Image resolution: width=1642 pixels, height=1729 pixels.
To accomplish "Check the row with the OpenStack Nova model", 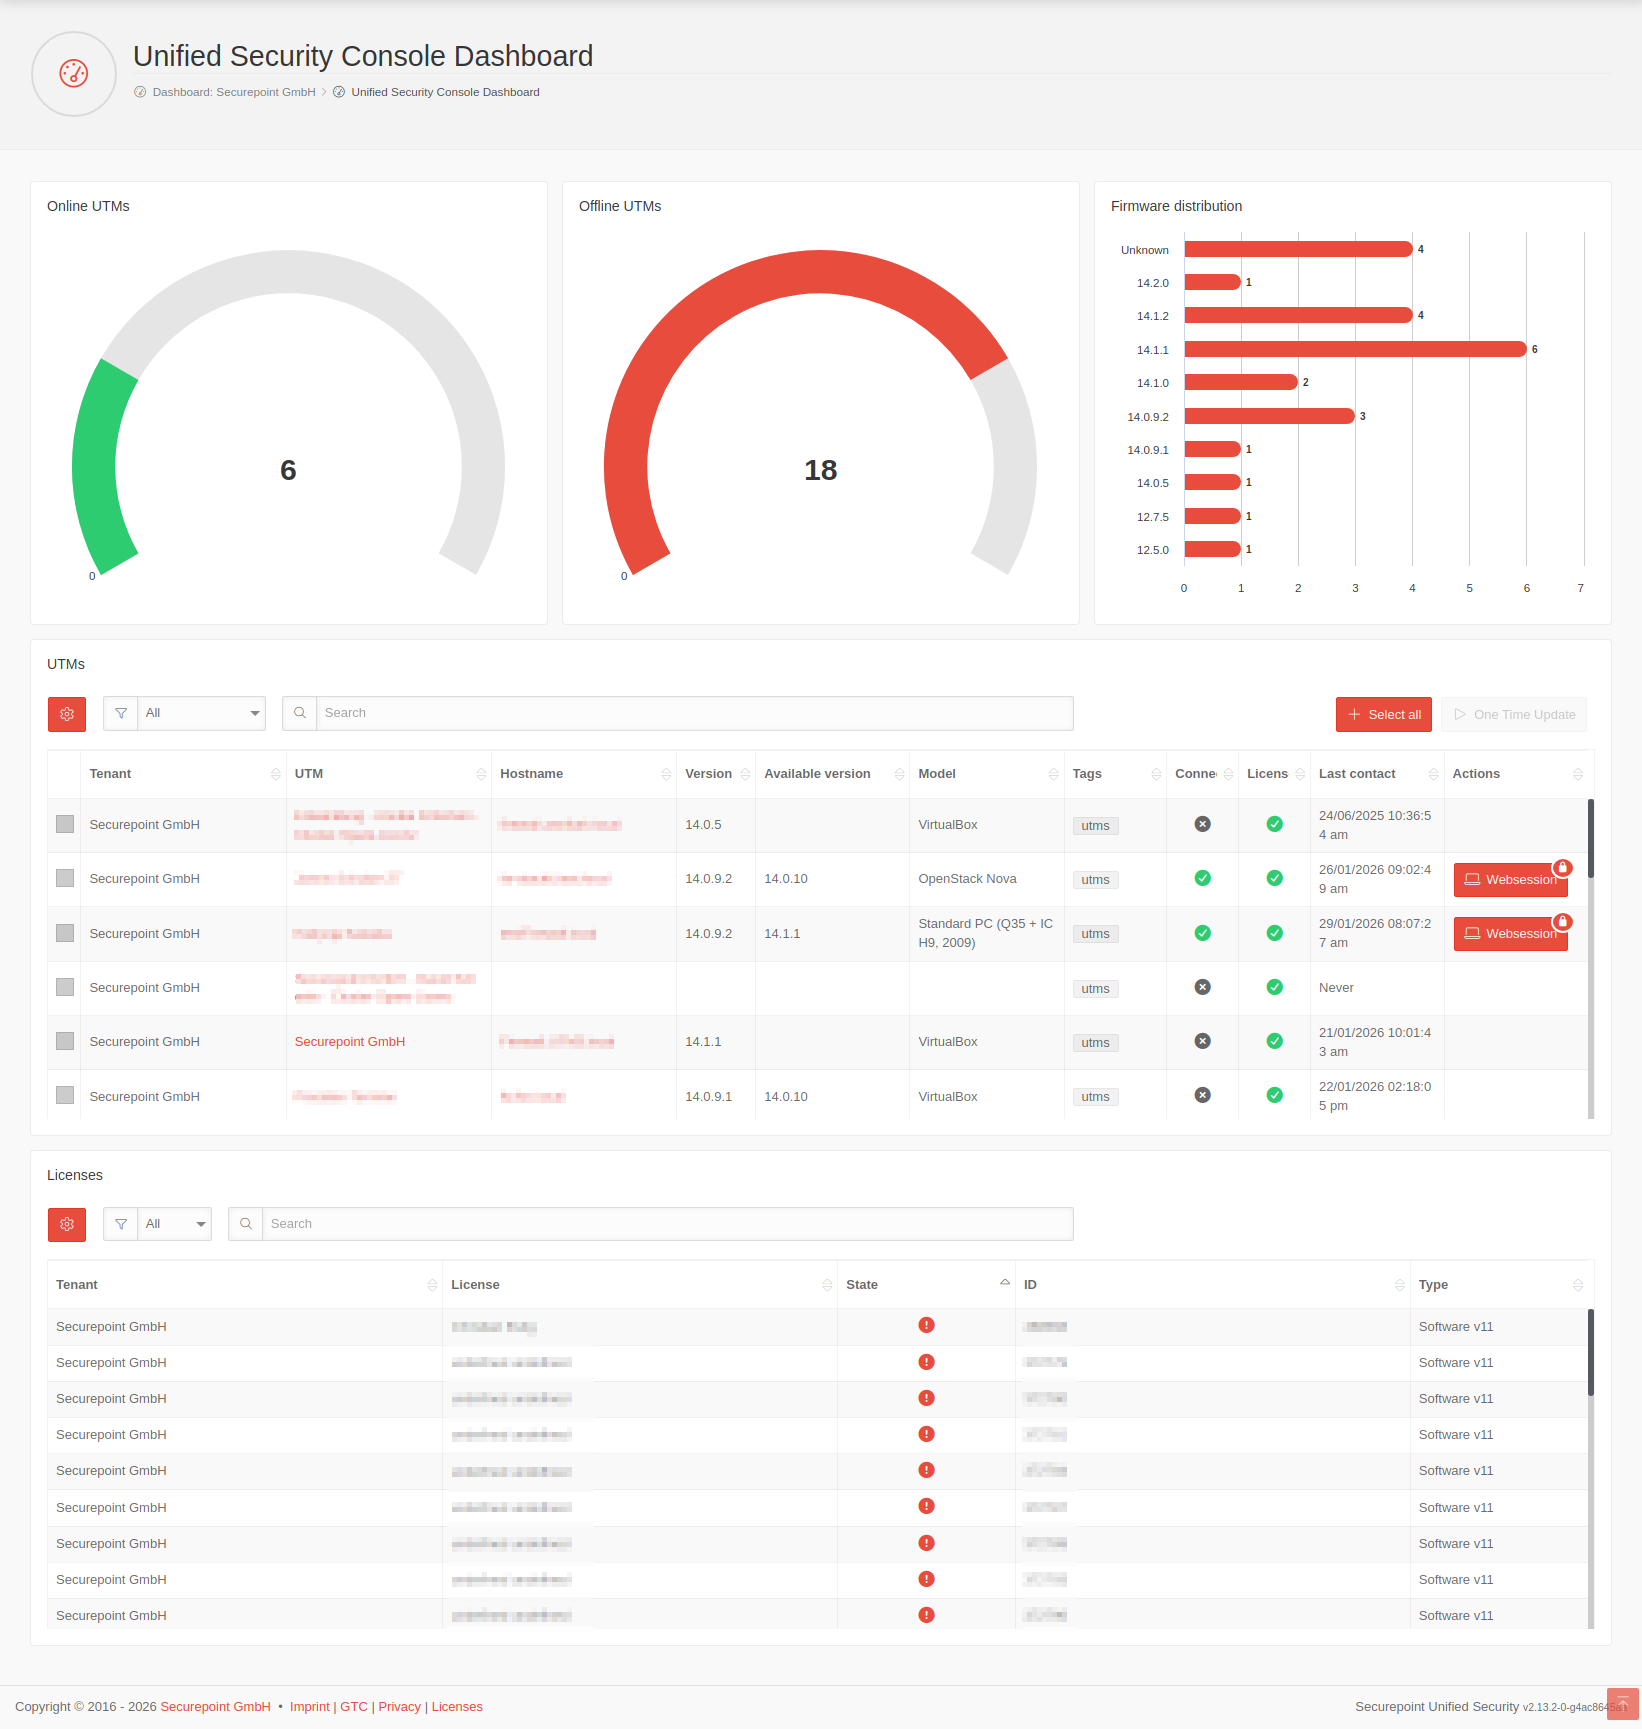I will tap(64, 877).
